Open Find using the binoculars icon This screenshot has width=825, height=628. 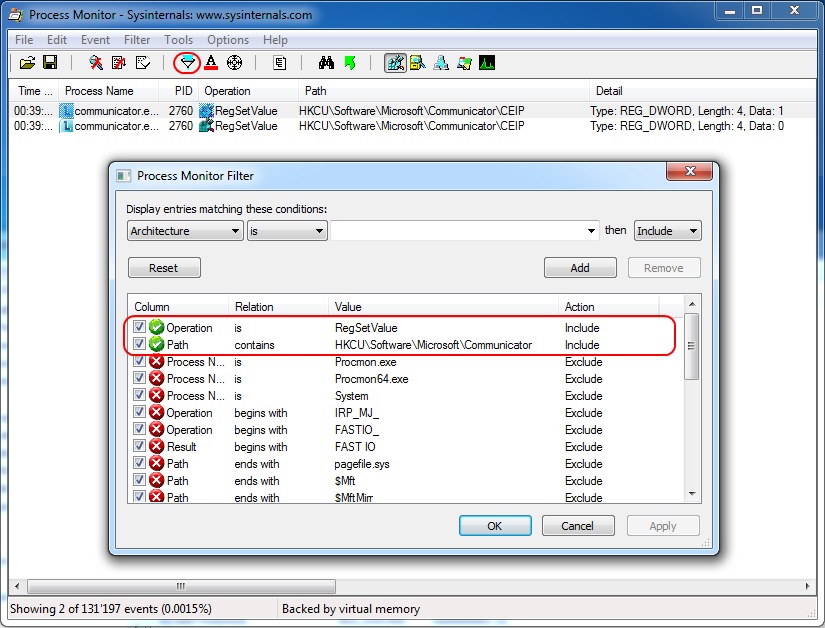pos(326,63)
